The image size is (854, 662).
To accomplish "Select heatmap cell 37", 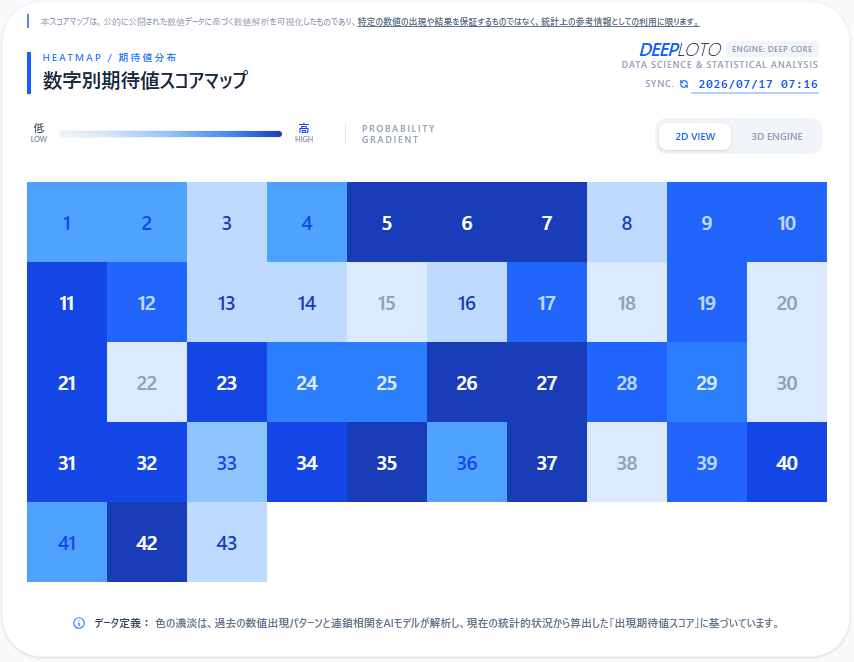I will pos(547,462).
